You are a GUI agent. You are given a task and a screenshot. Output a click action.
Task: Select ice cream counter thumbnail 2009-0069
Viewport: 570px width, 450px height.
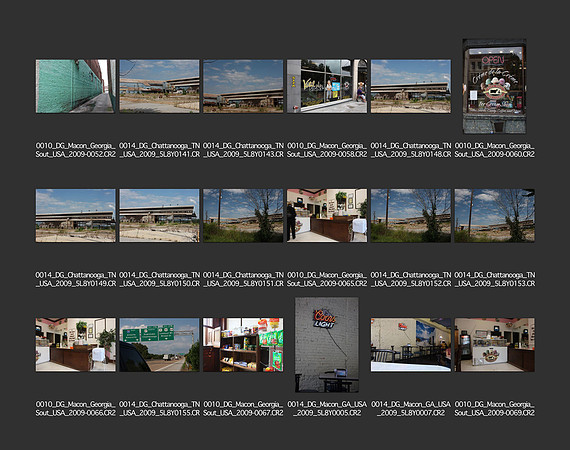(494, 345)
